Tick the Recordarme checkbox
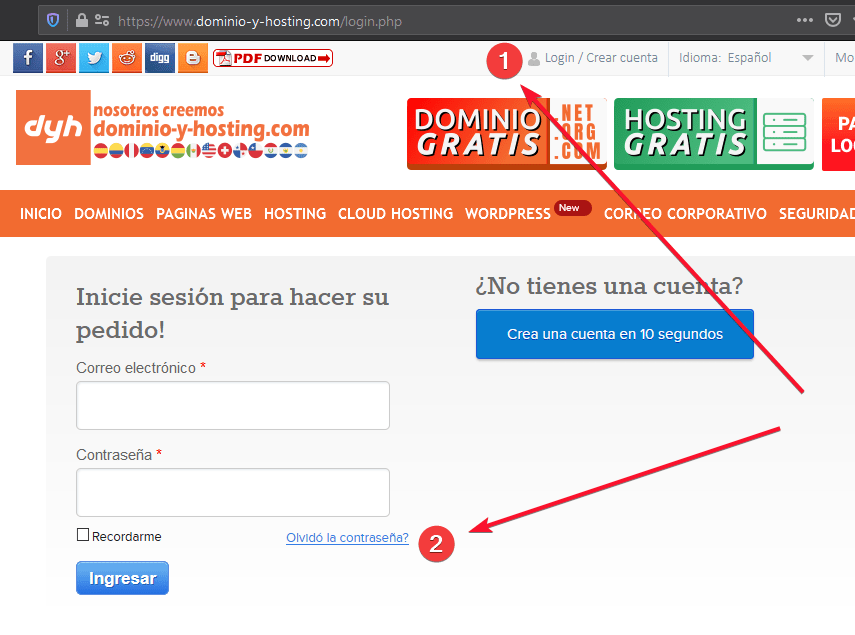Viewport: 855px width, 635px height. click(83, 535)
